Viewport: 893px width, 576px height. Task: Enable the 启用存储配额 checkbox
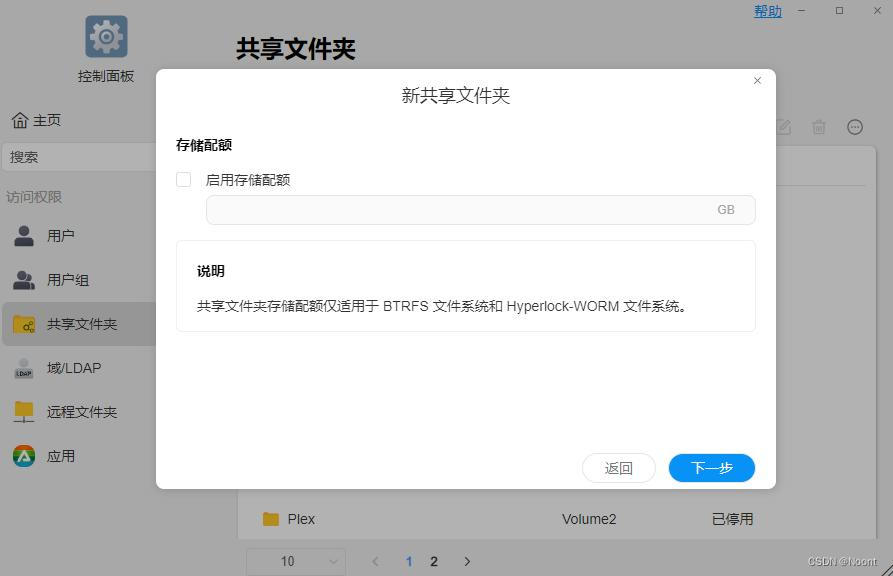pyautogui.click(x=183, y=179)
